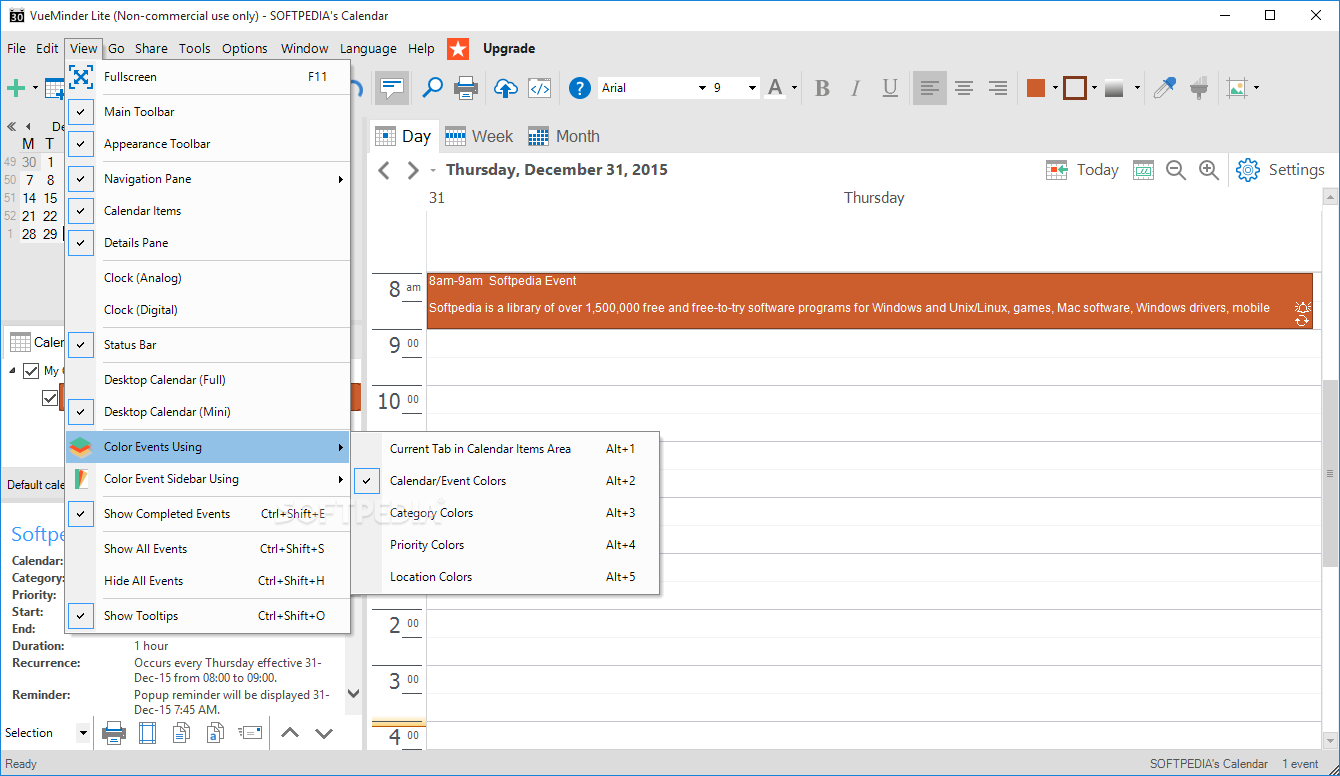The image size is (1340, 776).
Task: Click the page setup icon in details pane
Action: pyautogui.click(x=148, y=733)
